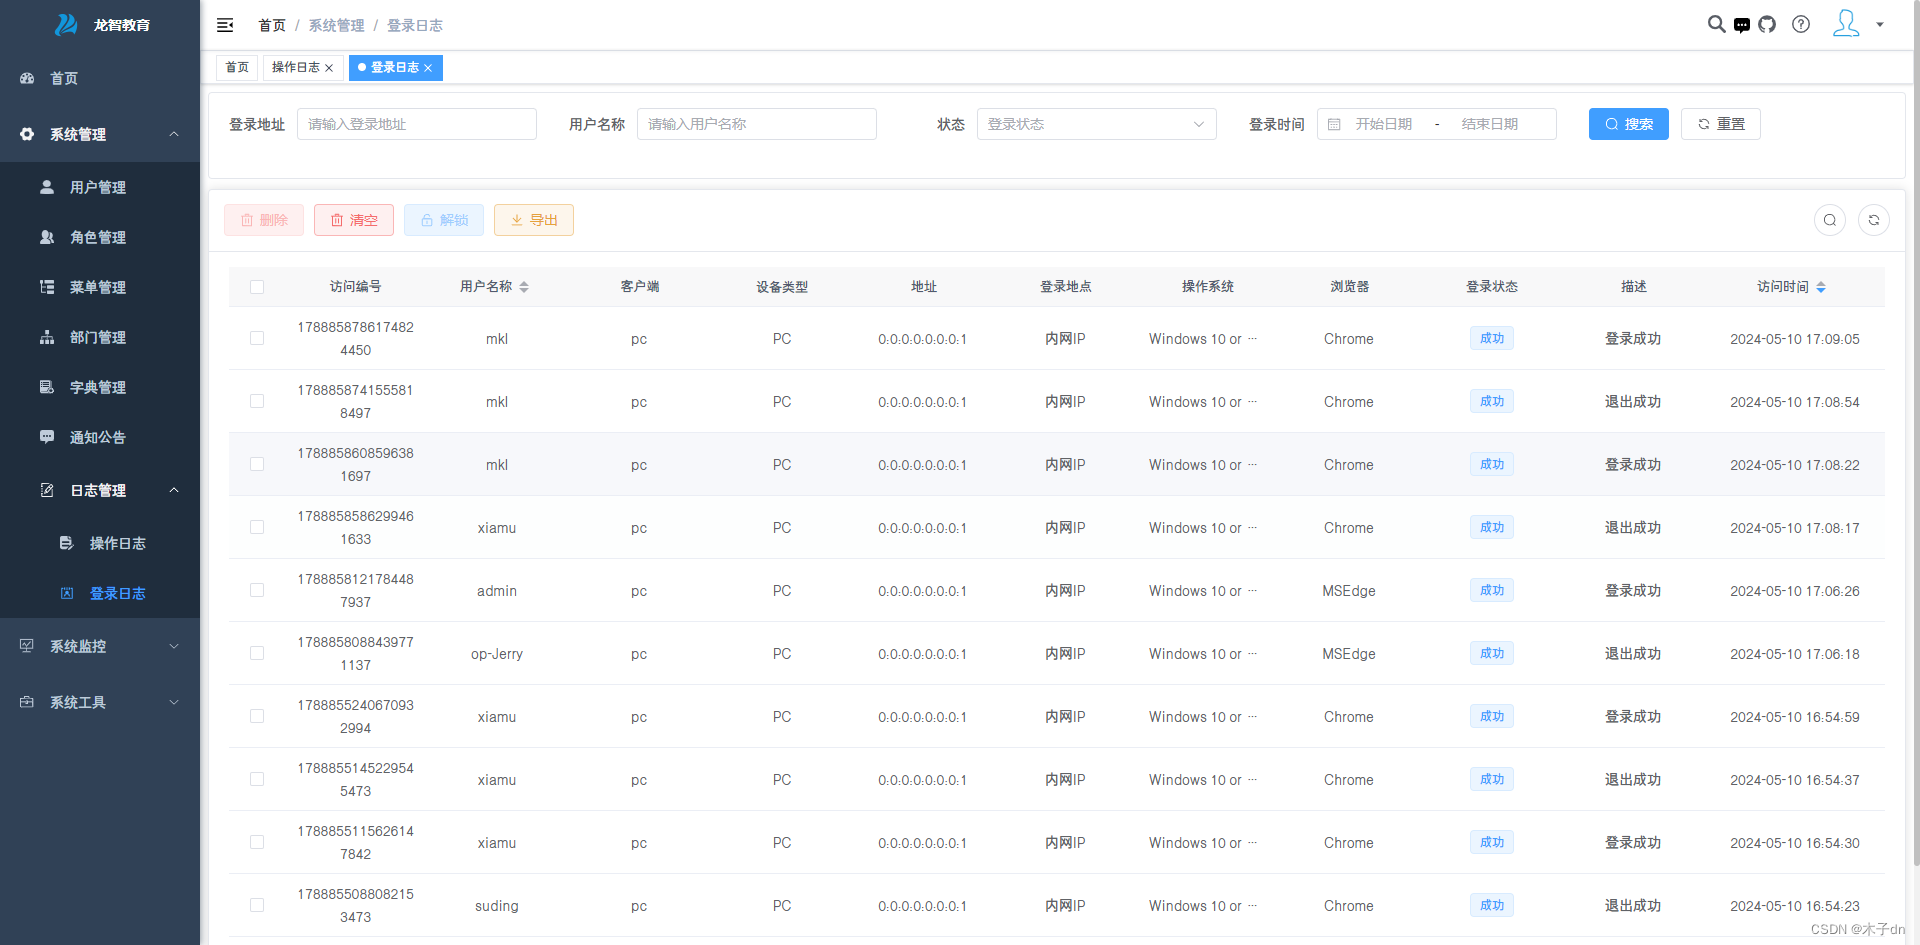Open the message chat bubble icon
This screenshot has height=945, width=1920.
tap(1742, 25)
